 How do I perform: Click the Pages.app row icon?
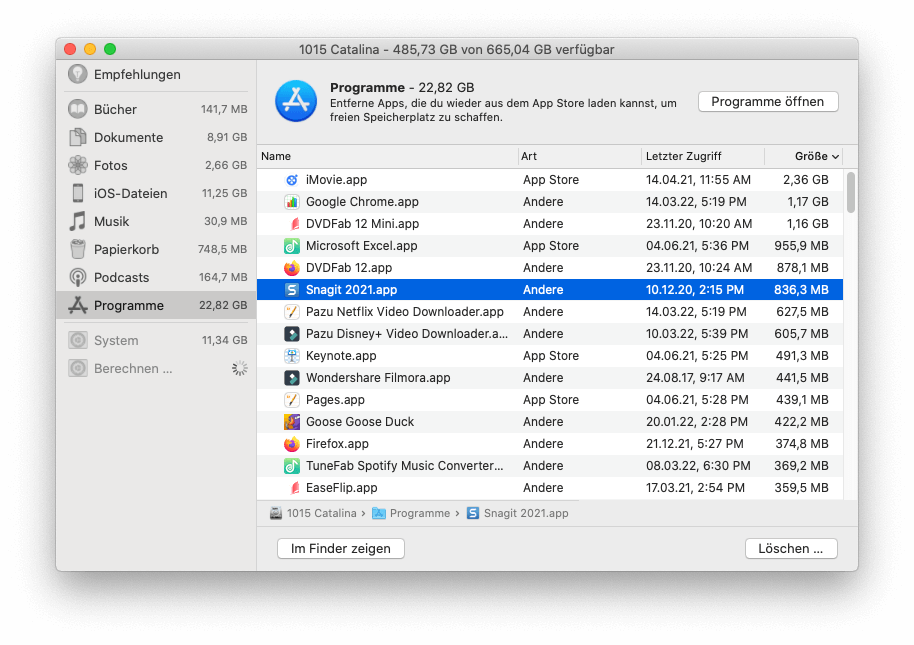[x=291, y=400]
